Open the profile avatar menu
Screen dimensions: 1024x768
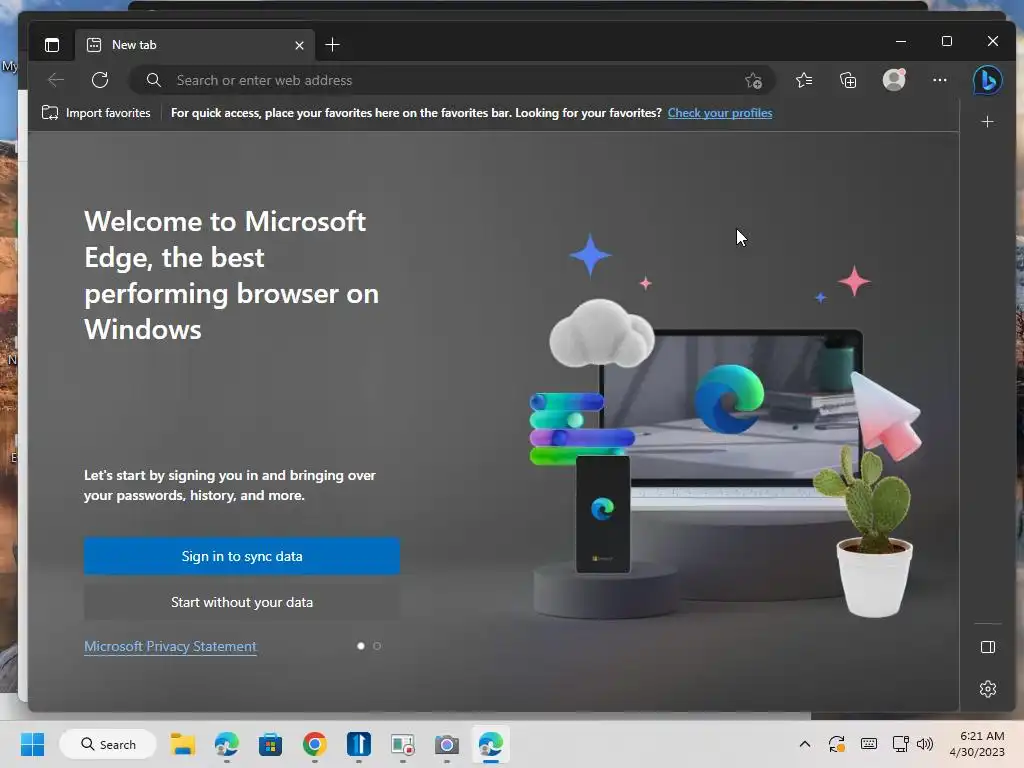pyautogui.click(x=894, y=80)
